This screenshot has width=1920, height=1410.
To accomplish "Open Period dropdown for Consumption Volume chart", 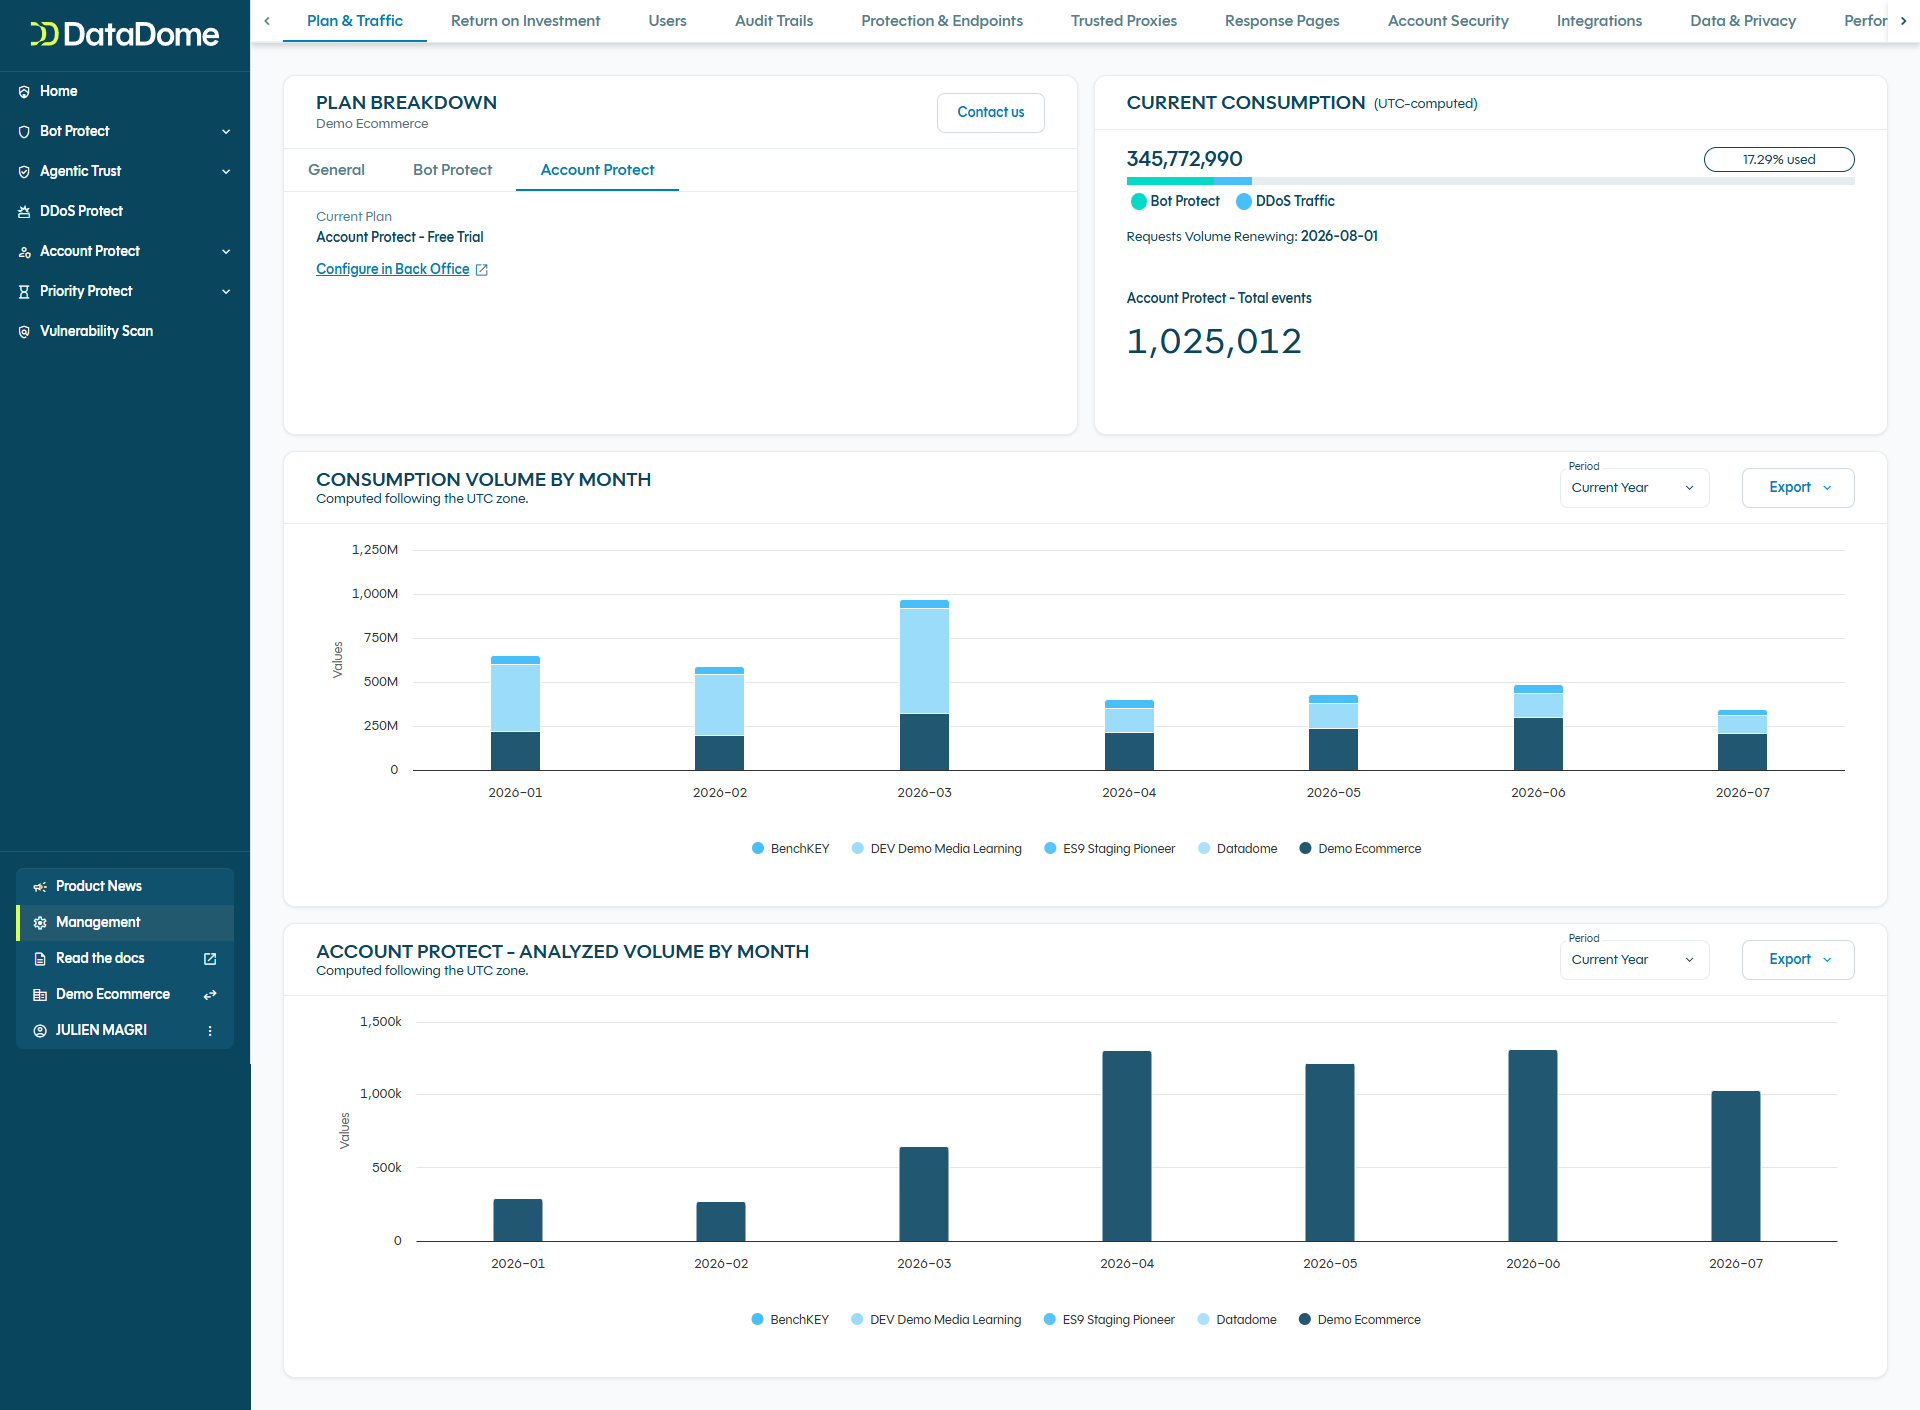I will point(1634,488).
